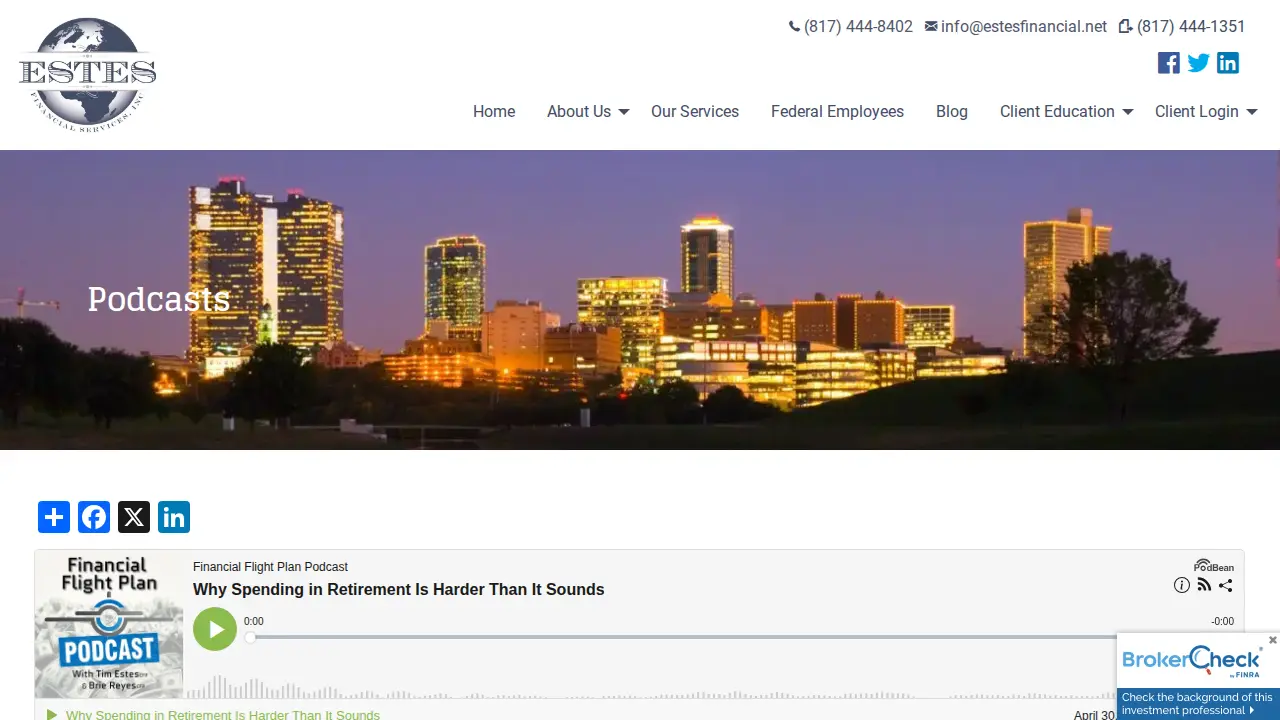
Task: Expand the Client Login dropdown arrow
Action: click(x=1251, y=112)
